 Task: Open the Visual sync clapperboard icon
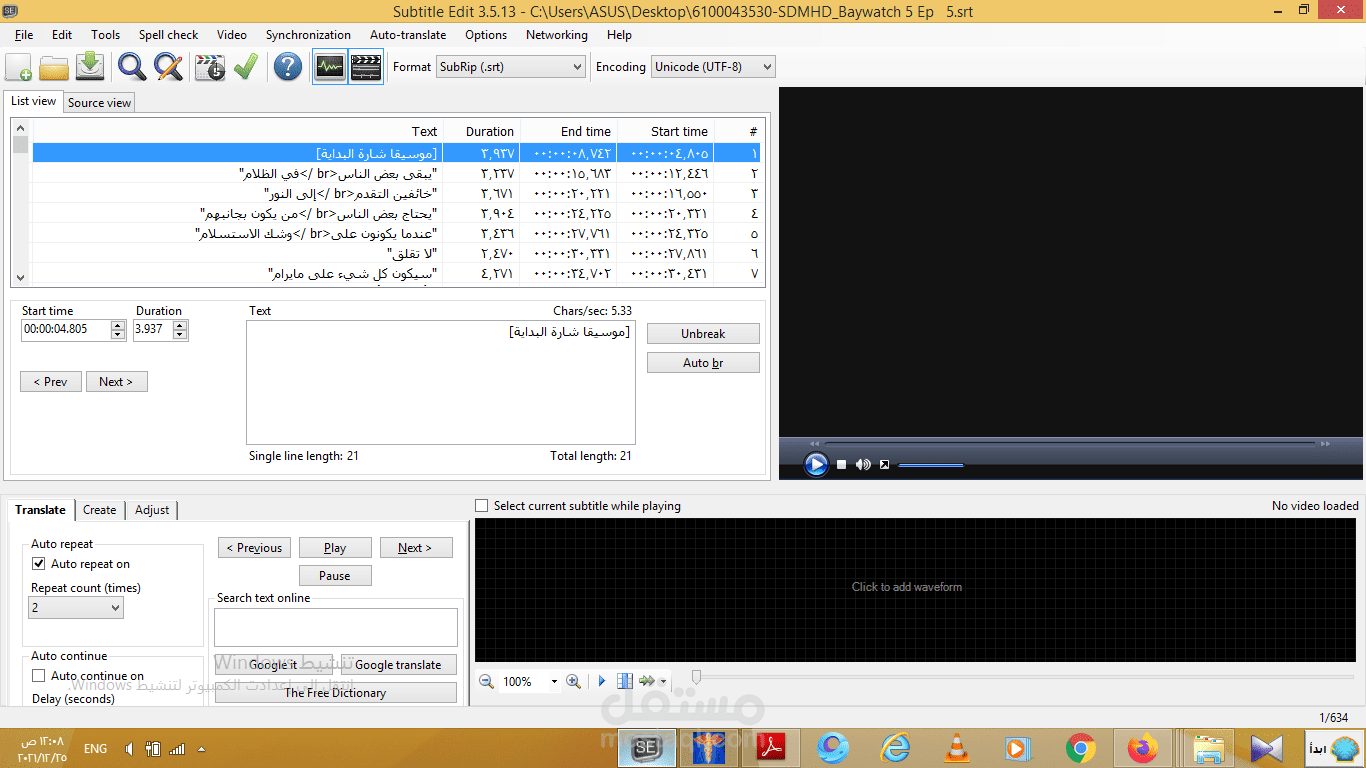pyautogui.click(x=210, y=67)
